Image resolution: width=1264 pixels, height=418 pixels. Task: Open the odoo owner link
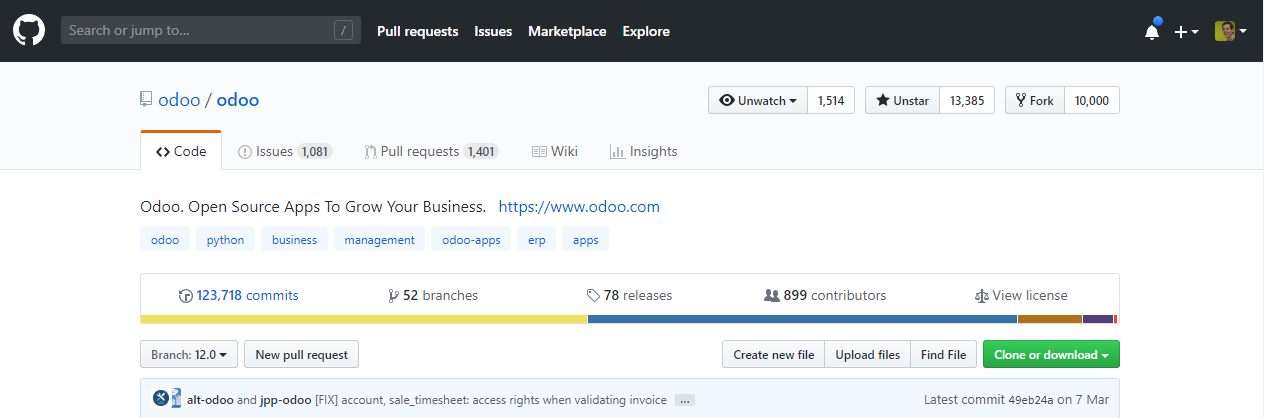click(x=179, y=100)
